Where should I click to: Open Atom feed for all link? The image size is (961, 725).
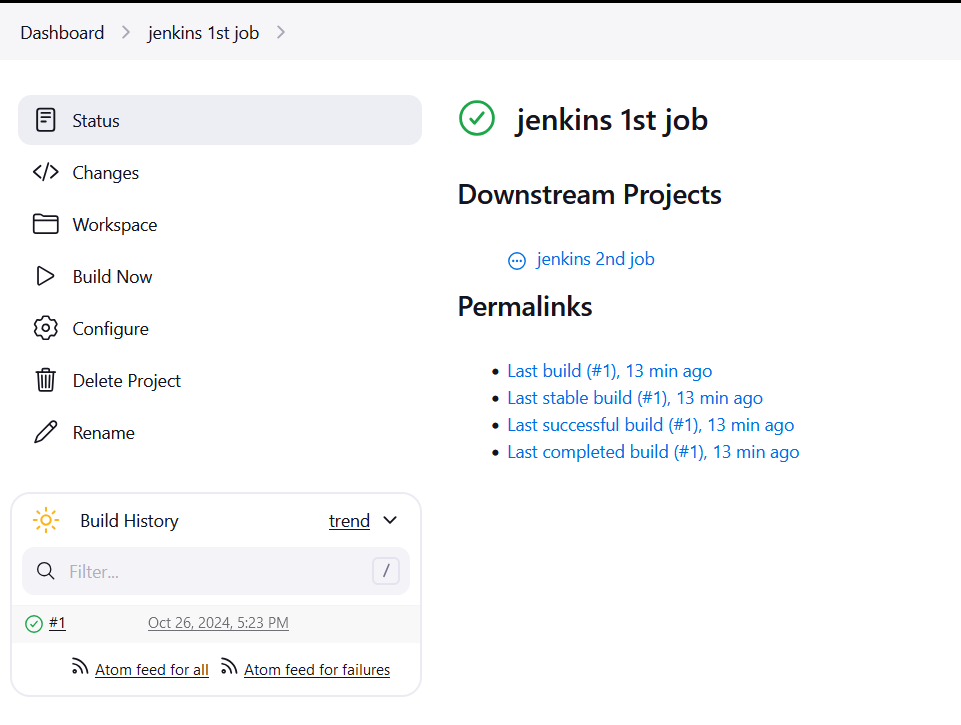(x=151, y=670)
